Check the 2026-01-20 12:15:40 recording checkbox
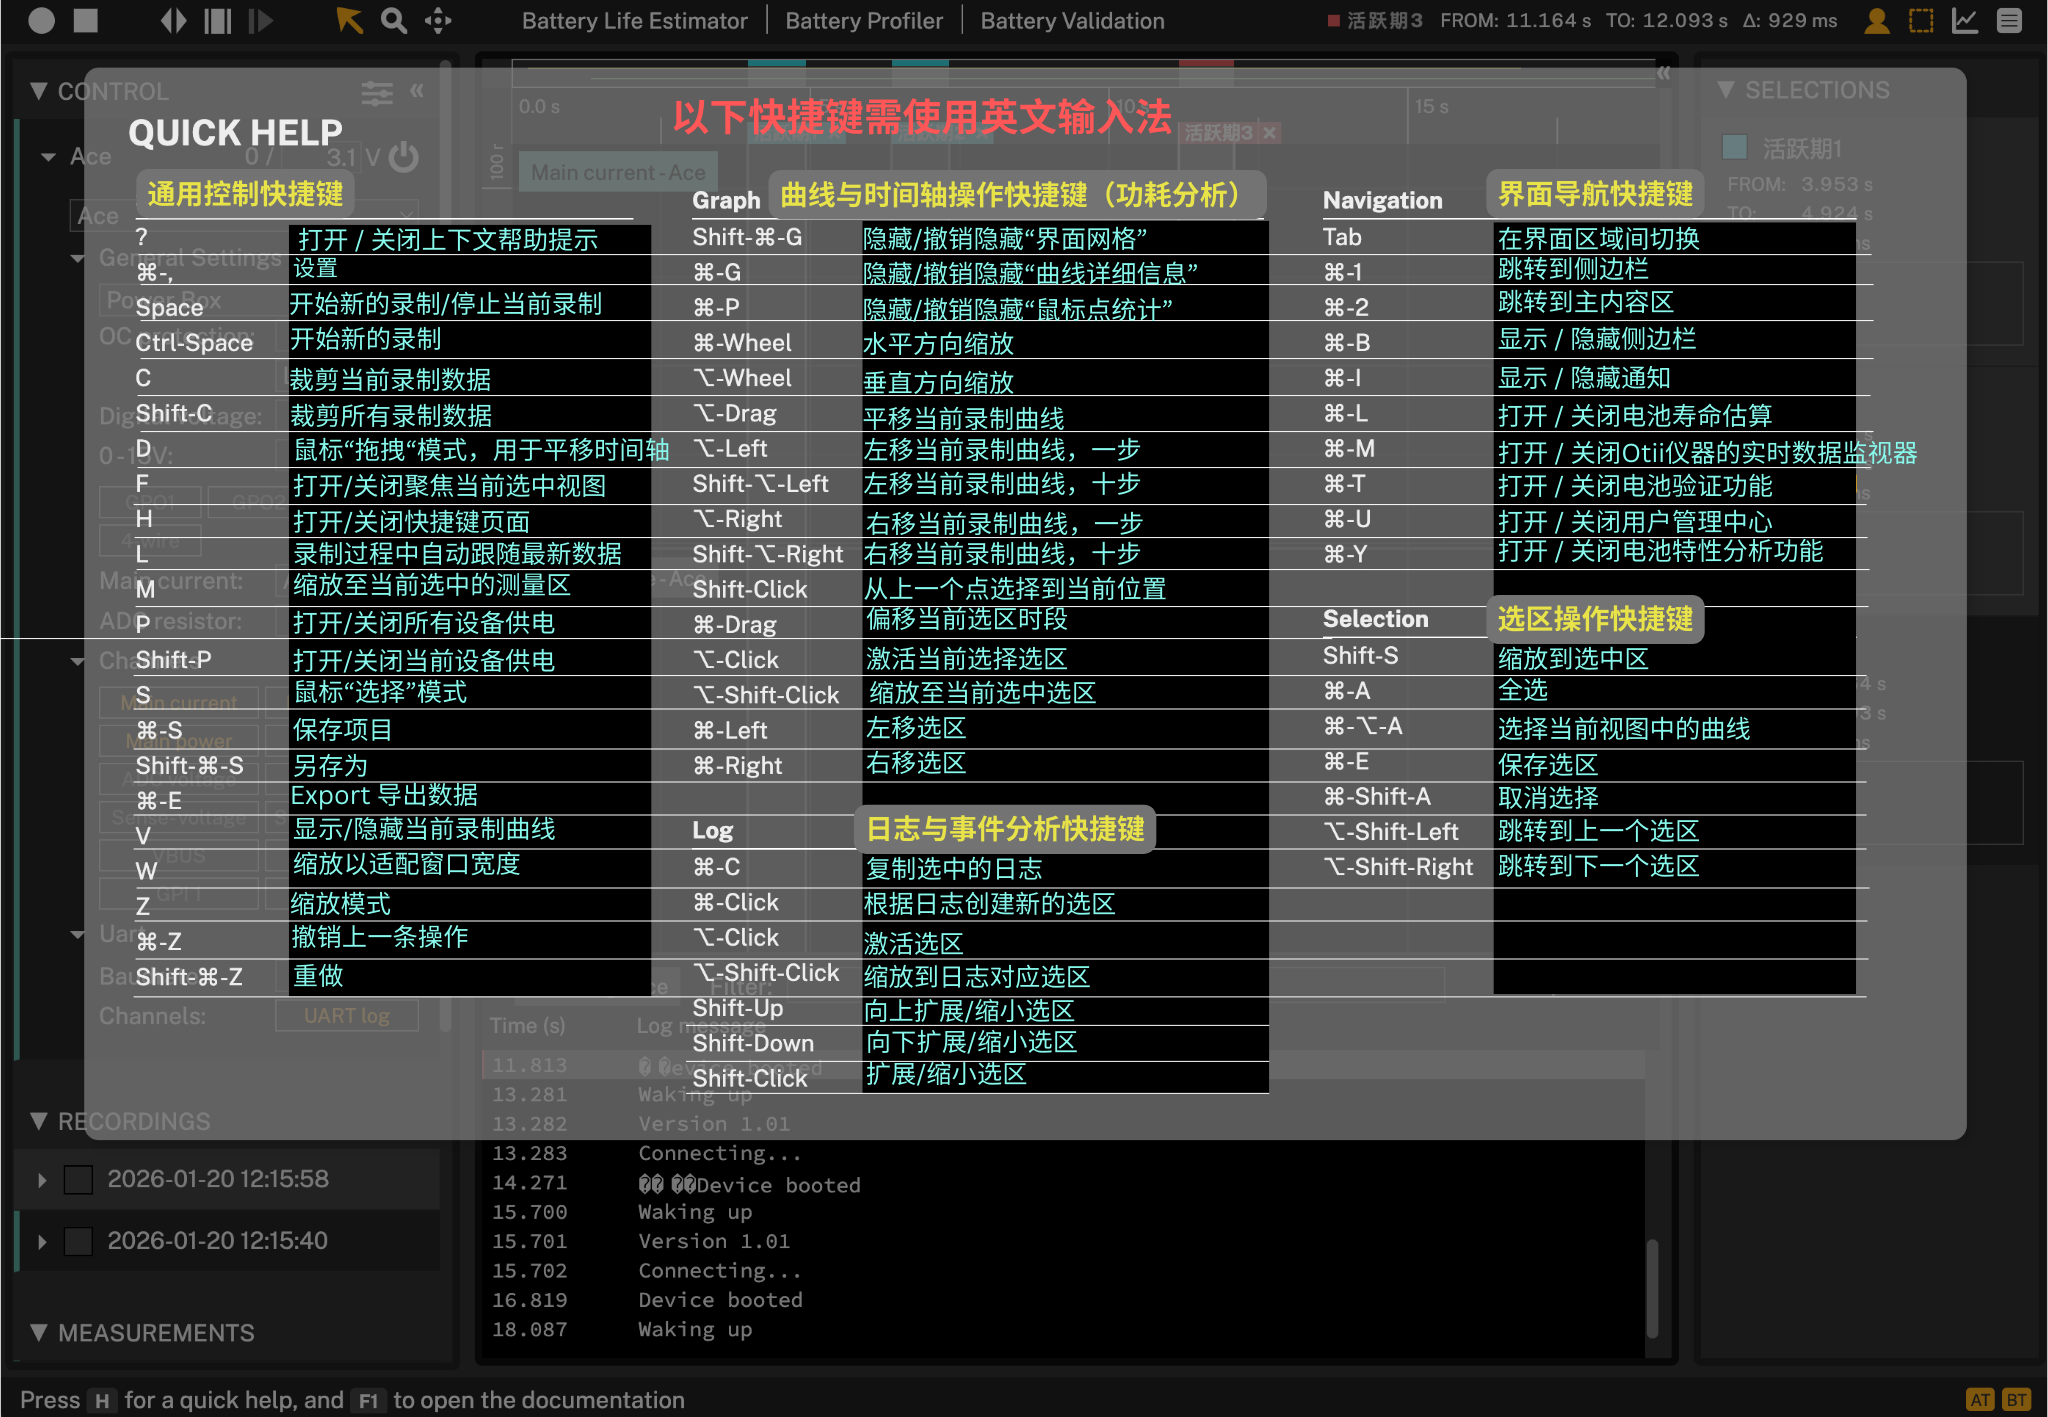Screen dimensions: 2048x1417 (77, 1241)
